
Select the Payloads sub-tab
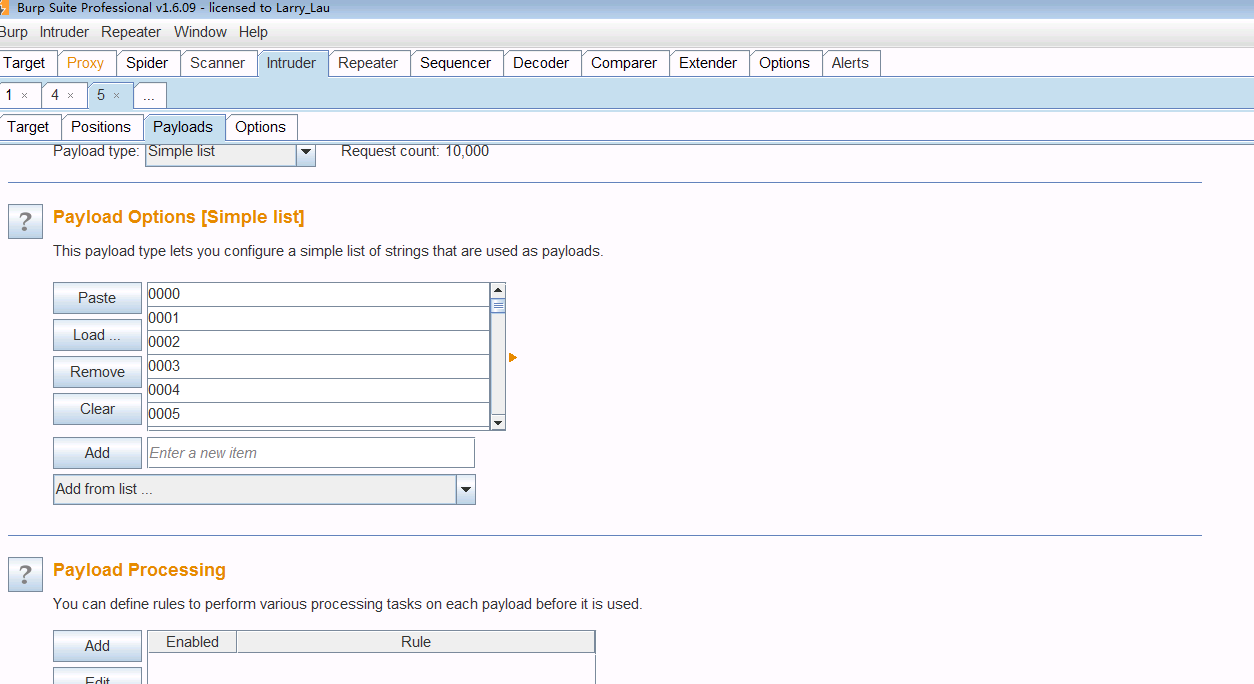pos(183,127)
